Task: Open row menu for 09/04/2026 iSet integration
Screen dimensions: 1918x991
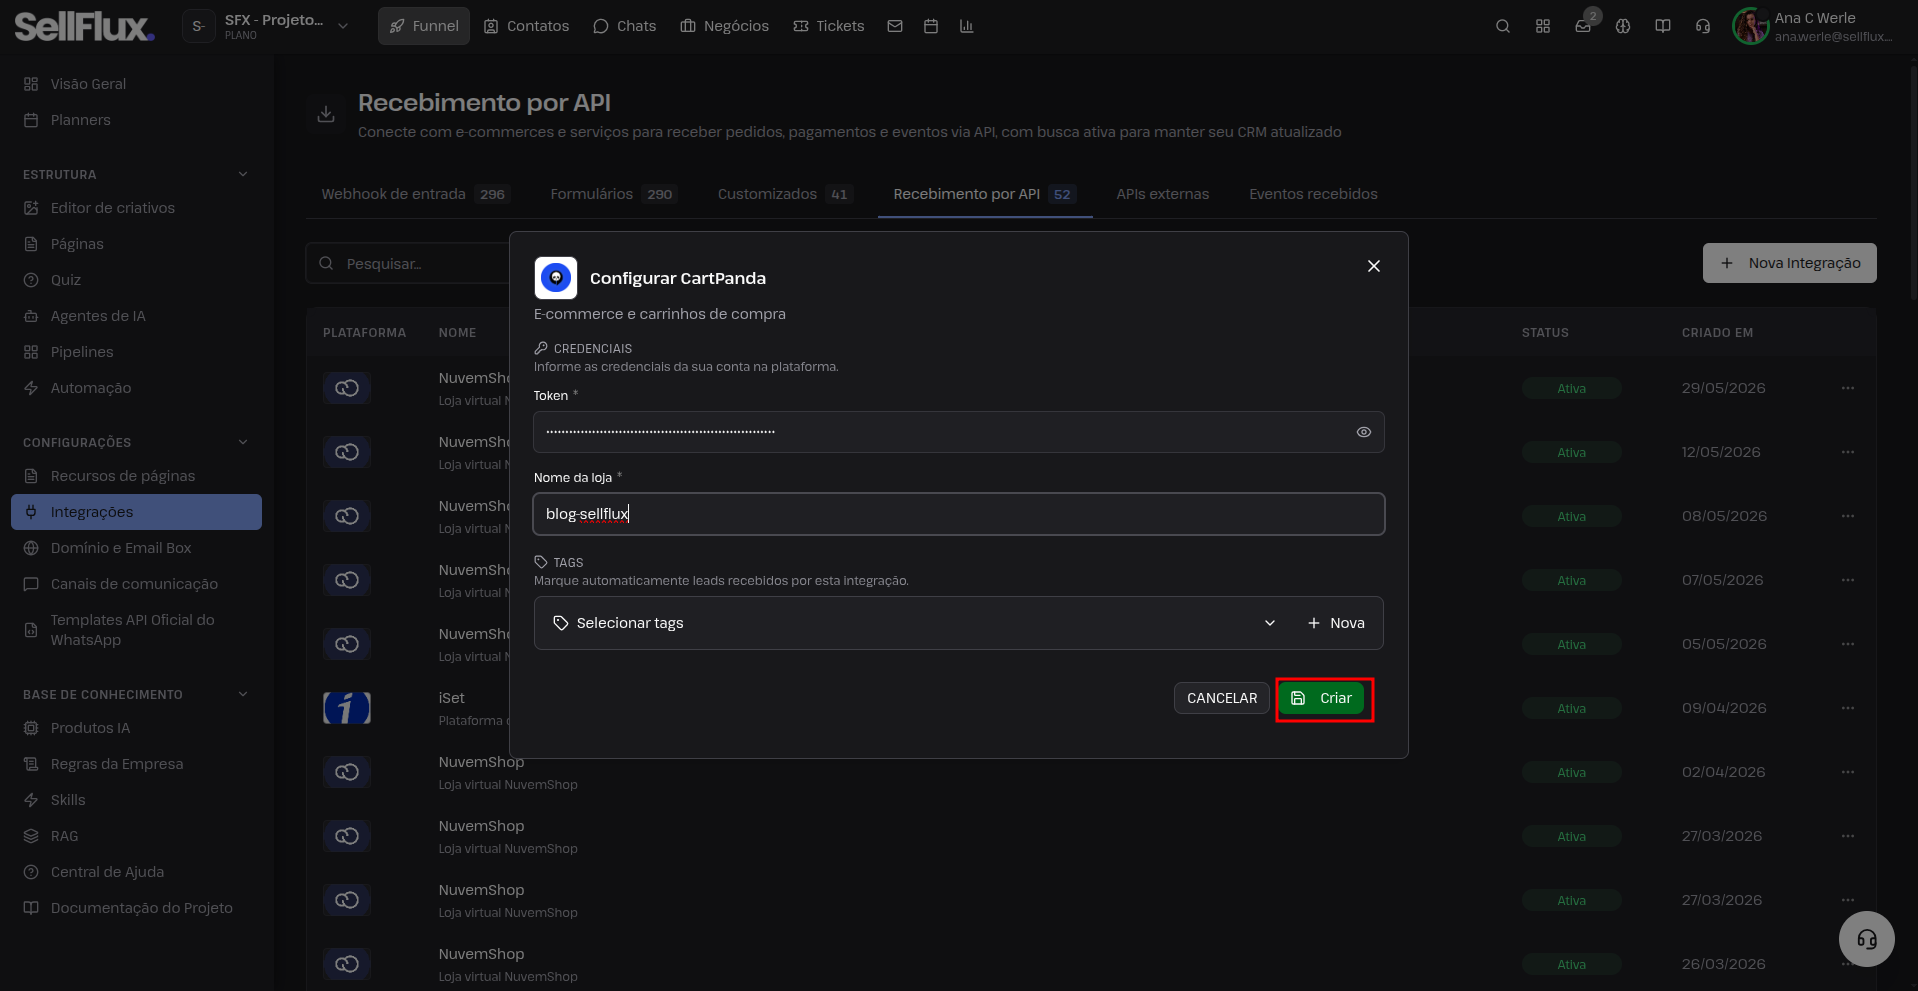Action: click(x=1848, y=708)
